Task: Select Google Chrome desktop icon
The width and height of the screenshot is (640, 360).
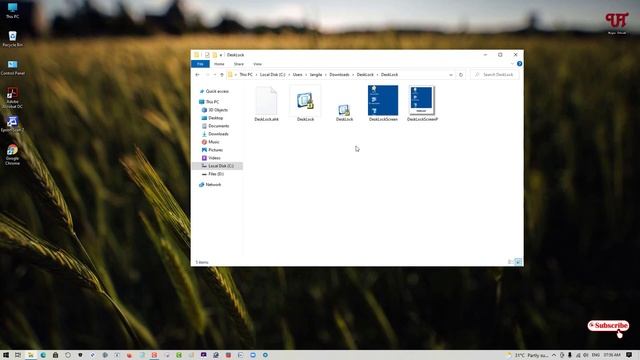Action: [12, 155]
